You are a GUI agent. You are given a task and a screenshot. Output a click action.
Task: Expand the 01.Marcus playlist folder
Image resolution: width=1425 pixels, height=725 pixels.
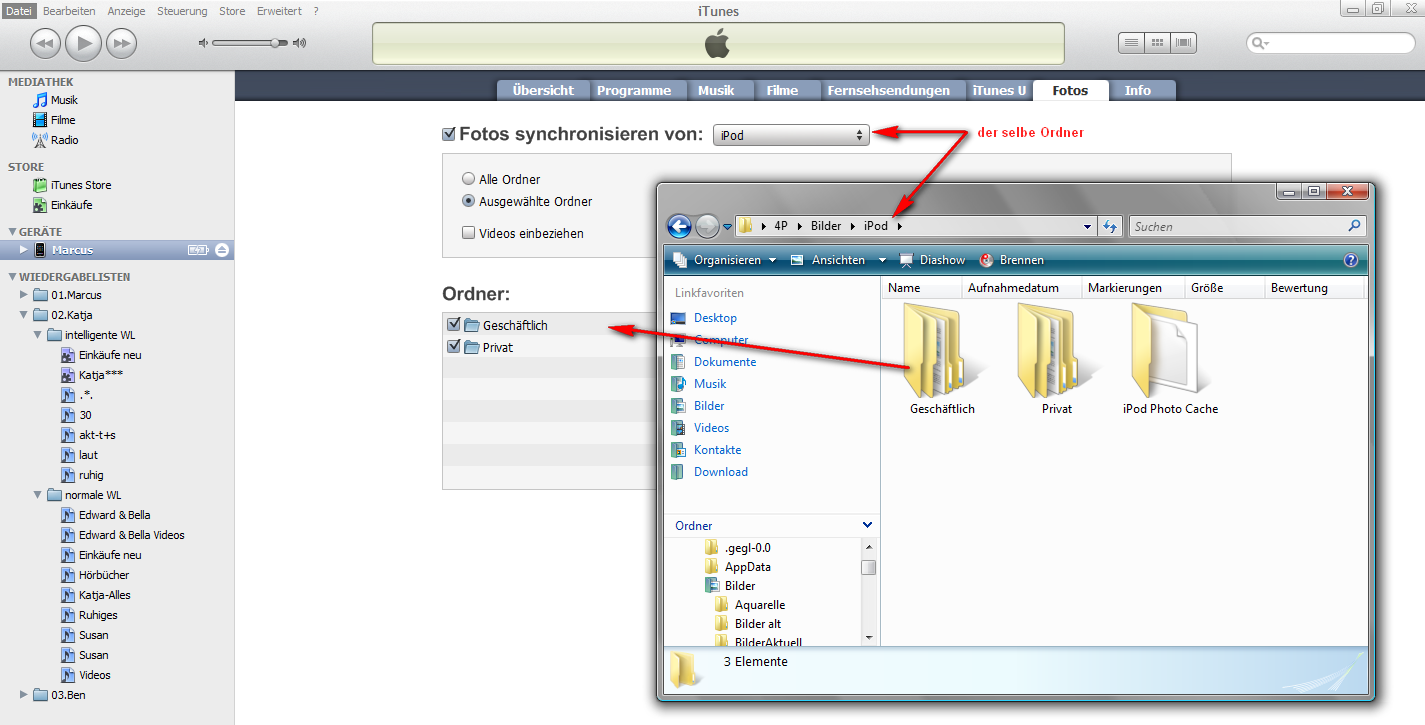coord(24,295)
